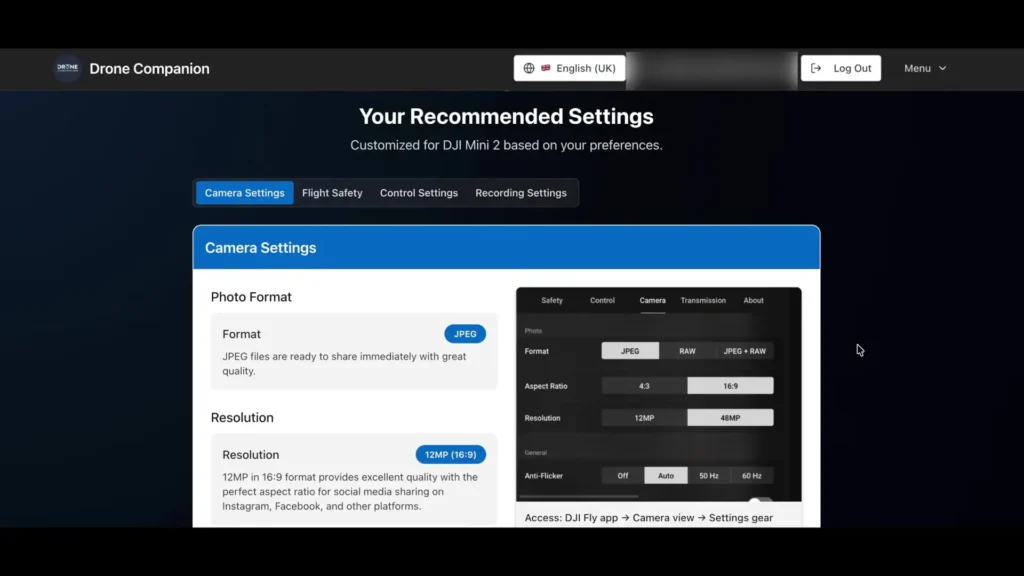This screenshot has height=576, width=1024.
Task: Click 'JPEG files are ready to share' description
Action: pos(344,364)
